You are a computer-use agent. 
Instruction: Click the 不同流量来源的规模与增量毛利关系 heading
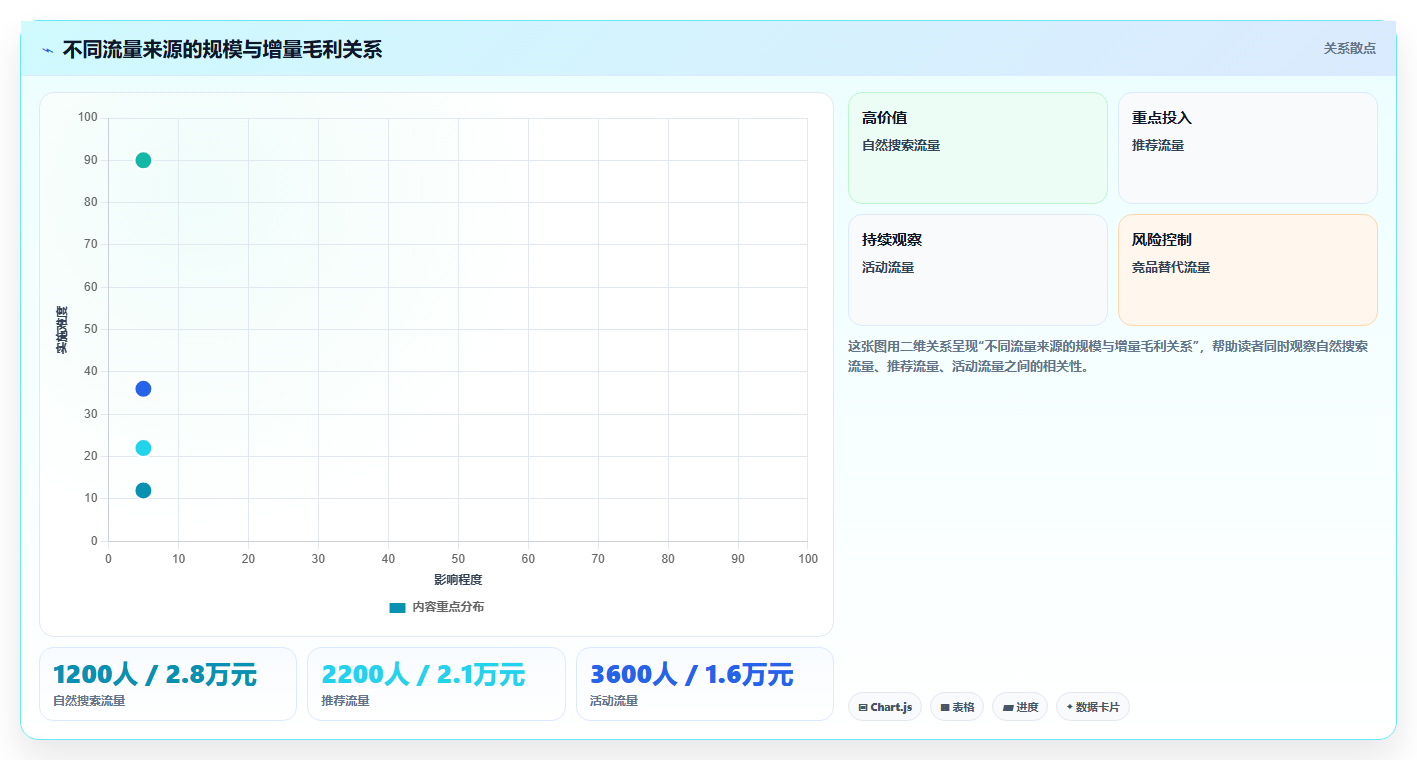222,50
